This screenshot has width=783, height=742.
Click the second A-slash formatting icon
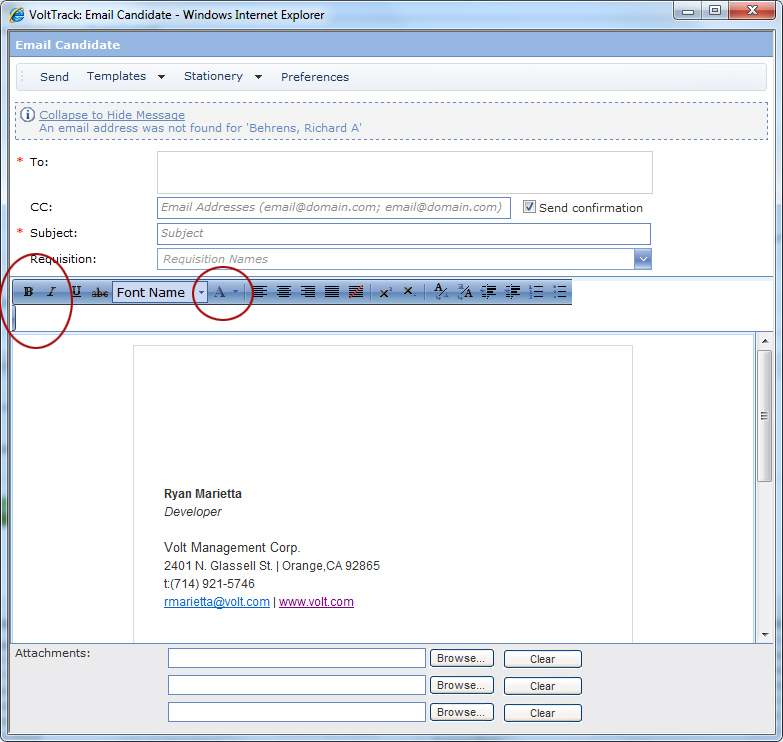coord(465,291)
